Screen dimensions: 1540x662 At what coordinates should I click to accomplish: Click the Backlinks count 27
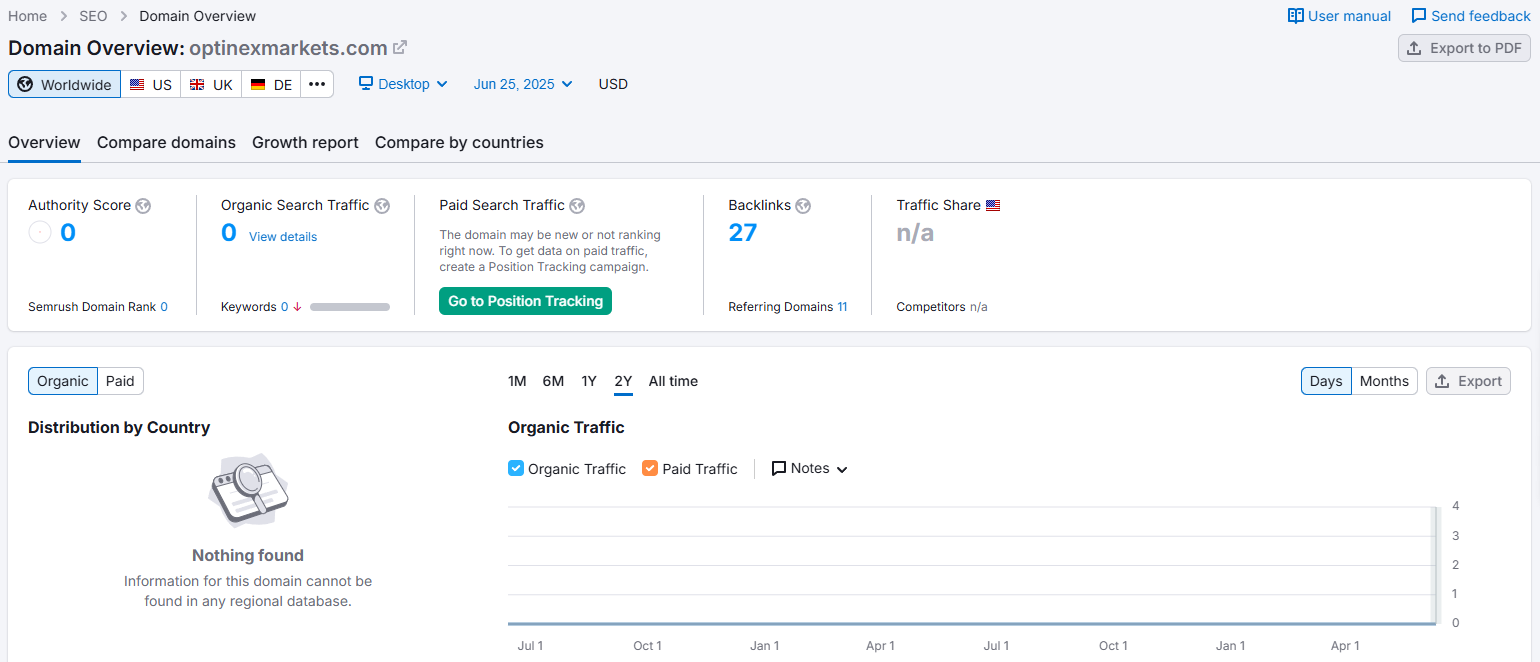(x=743, y=233)
